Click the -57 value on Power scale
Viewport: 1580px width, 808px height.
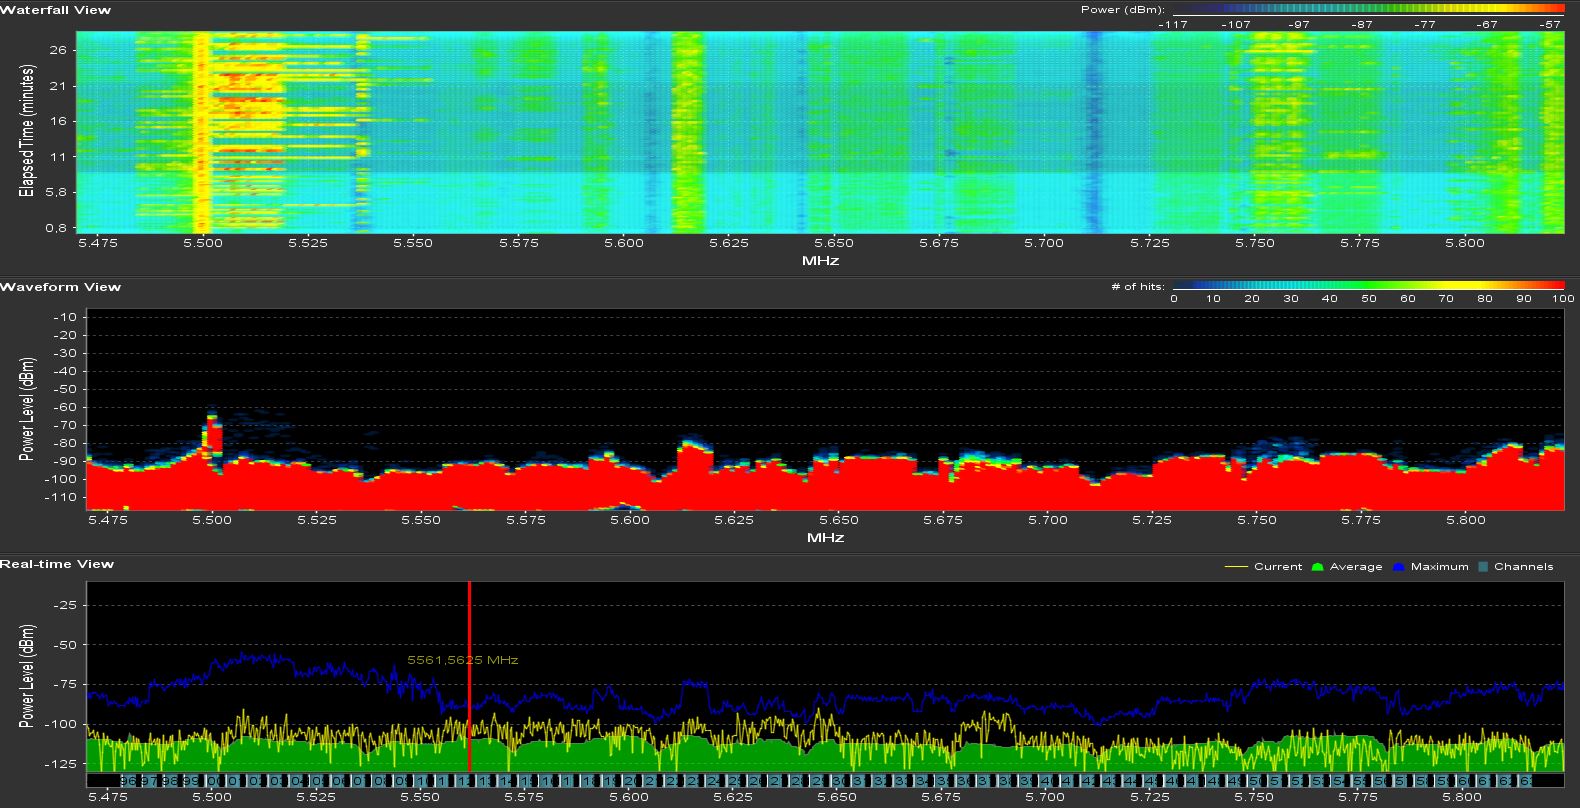[1550, 24]
